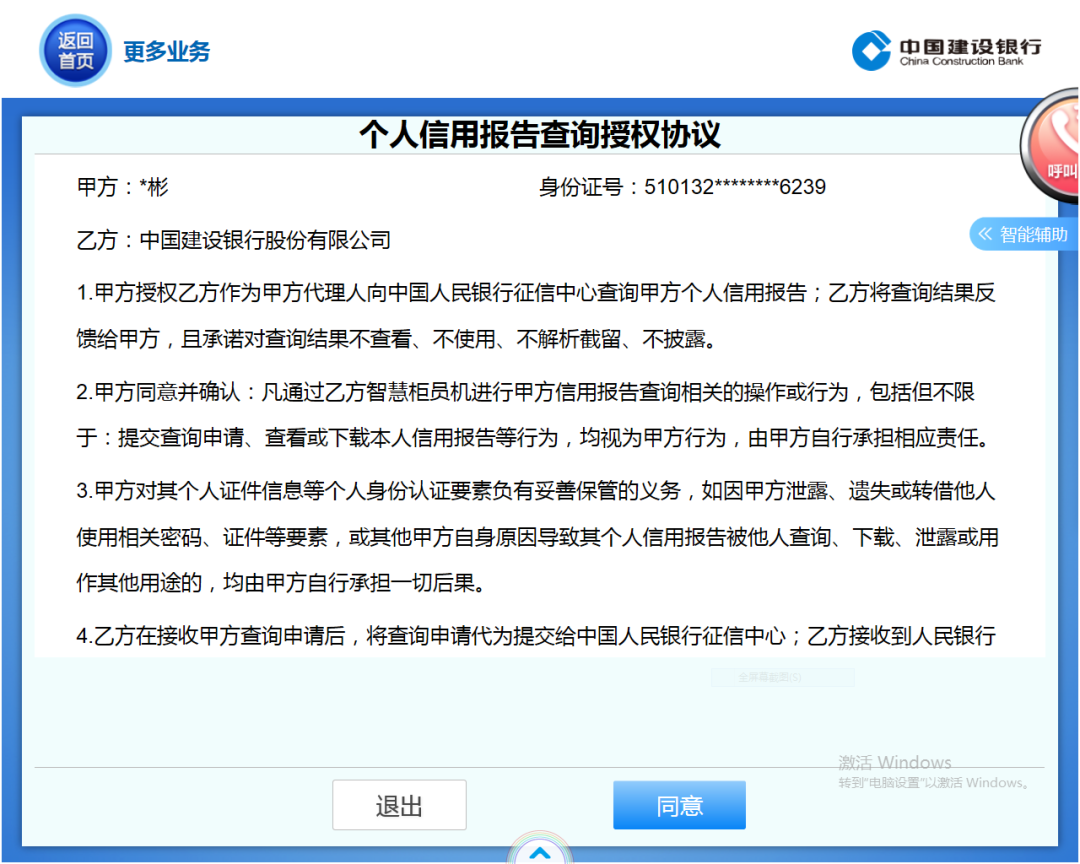Select the blue CCB double-C bank emblem
Viewport: 1080px width, 864px height.
click(x=869, y=51)
